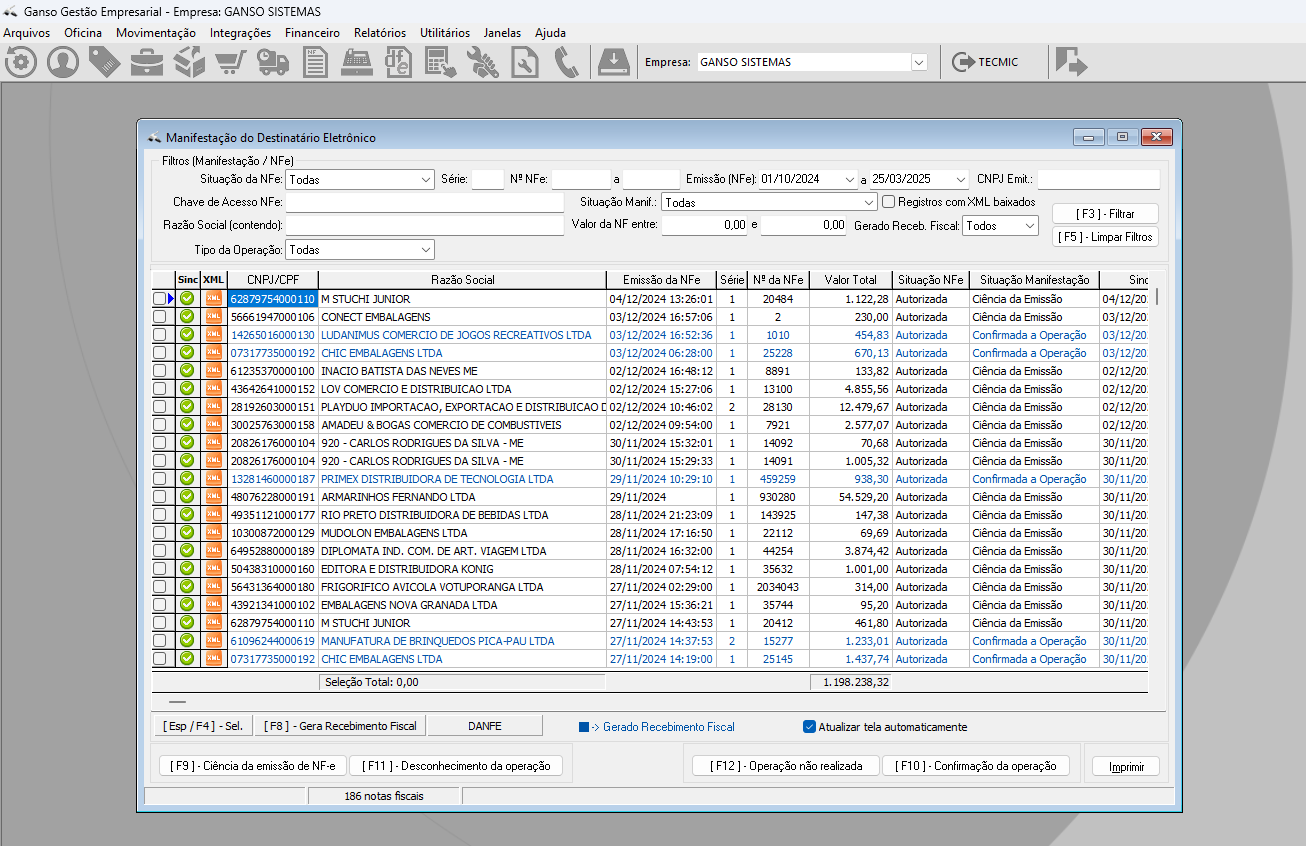Enable Registros com XML baixados checkbox
The width and height of the screenshot is (1306, 846).
tap(888, 202)
